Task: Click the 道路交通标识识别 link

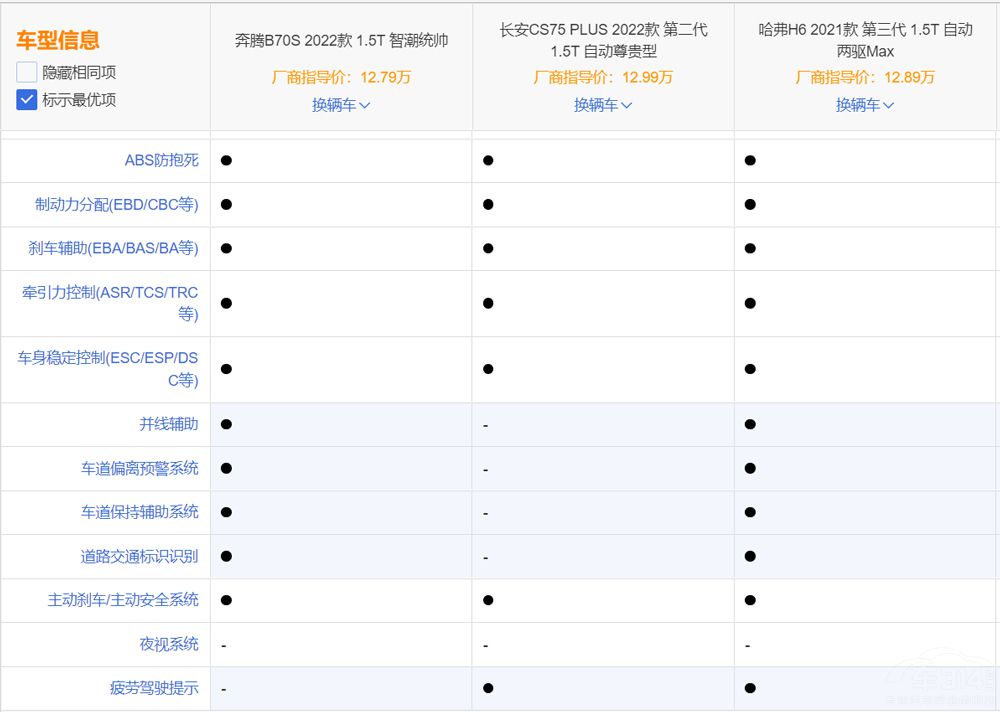Action: click(139, 556)
